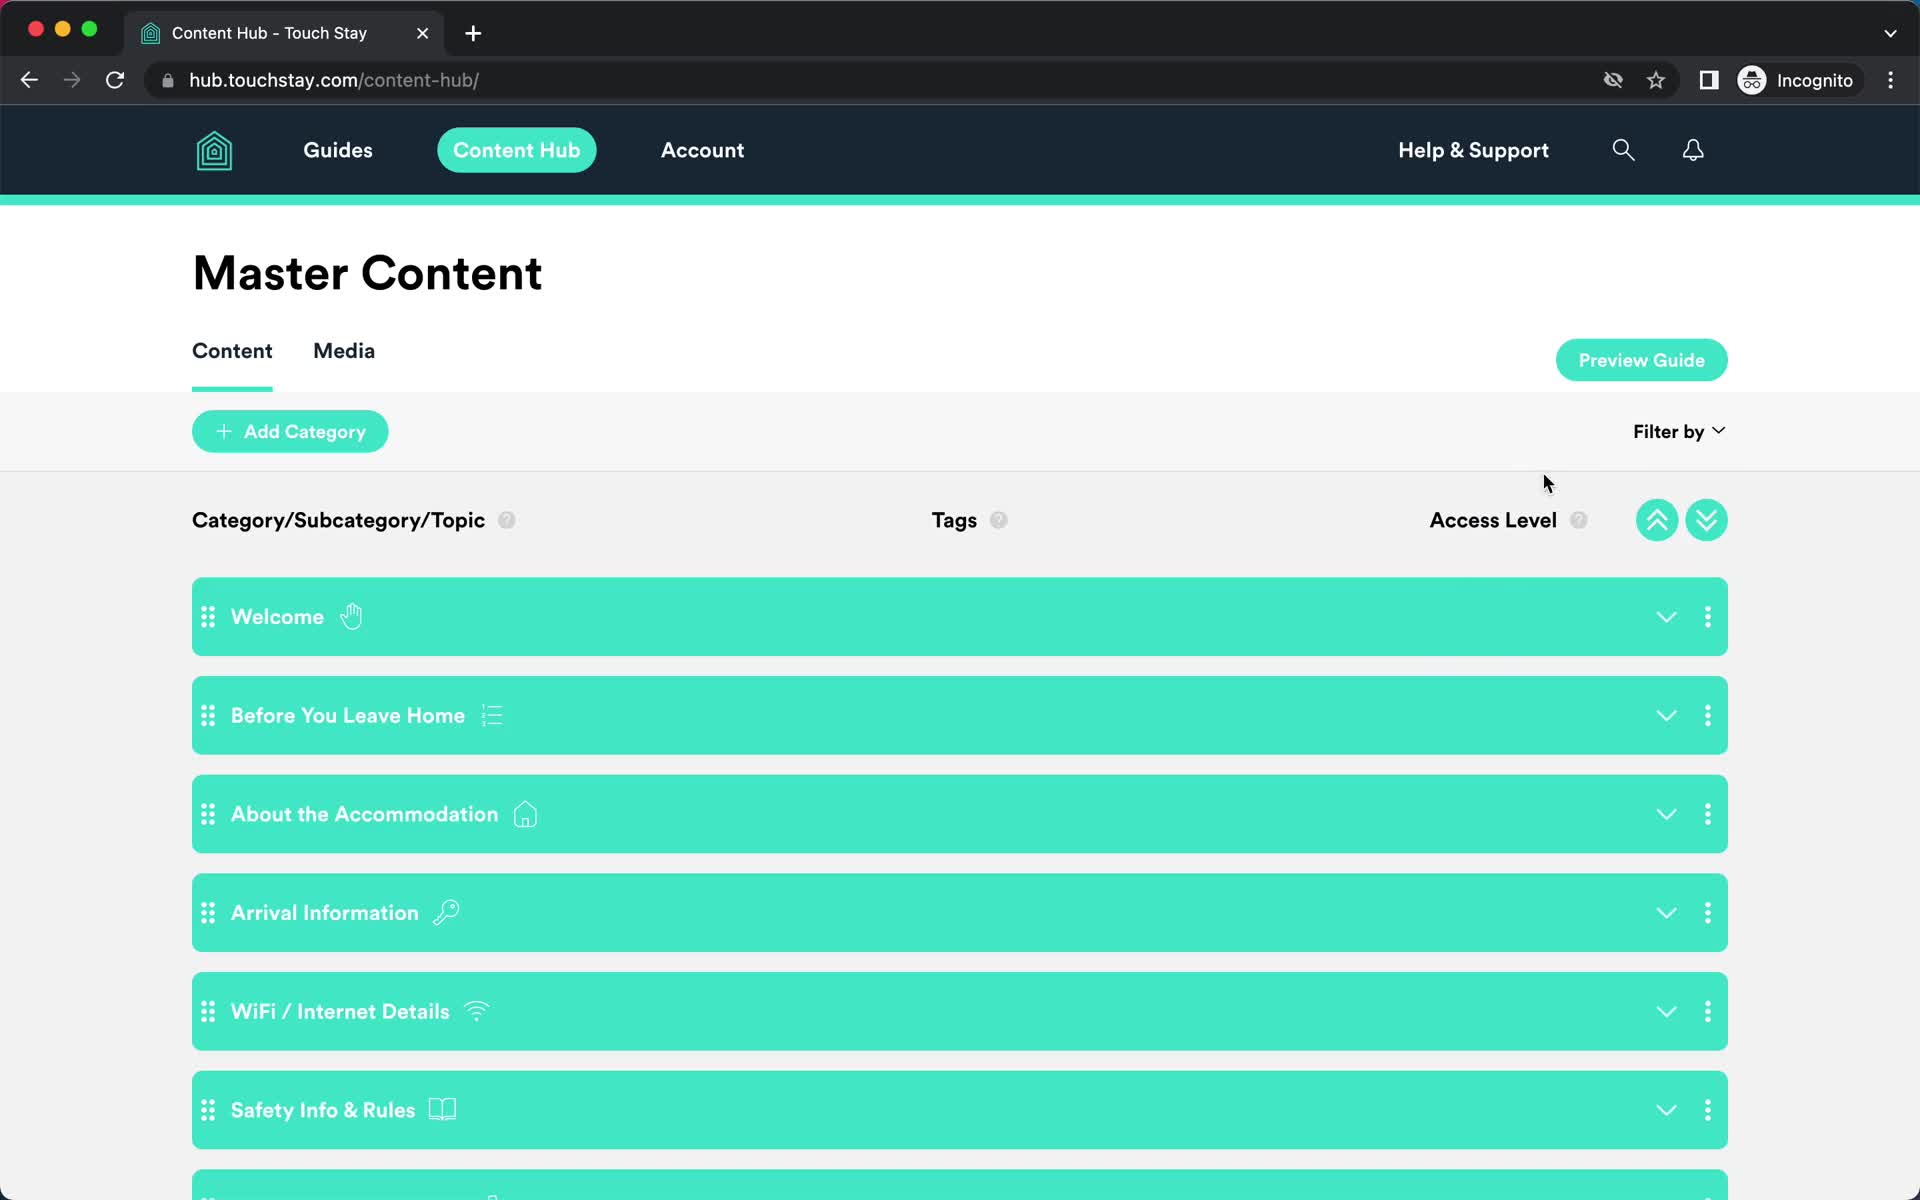Click the three-dot menu icon on Arrival Information
Viewport: 1920px width, 1200px height.
1709,912
